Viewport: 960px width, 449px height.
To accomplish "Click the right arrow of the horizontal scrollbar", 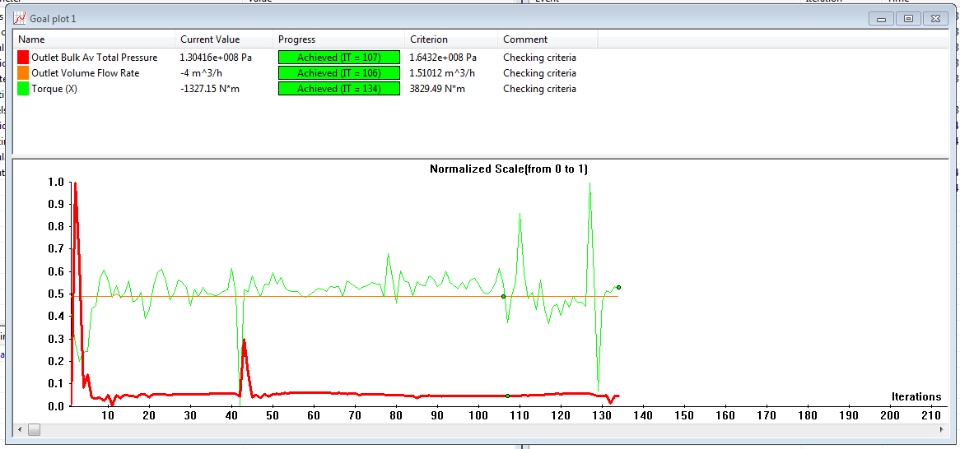I will point(940,430).
